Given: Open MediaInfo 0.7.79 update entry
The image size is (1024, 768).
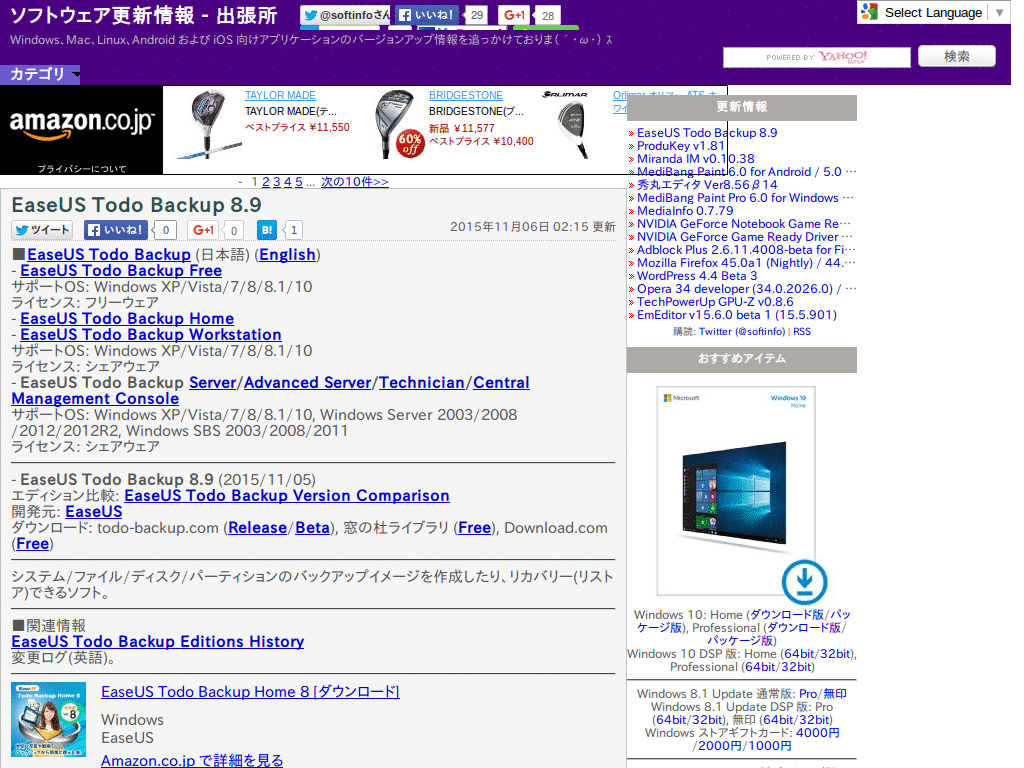Looking at the screenshot, I should [x=685, y=211].
